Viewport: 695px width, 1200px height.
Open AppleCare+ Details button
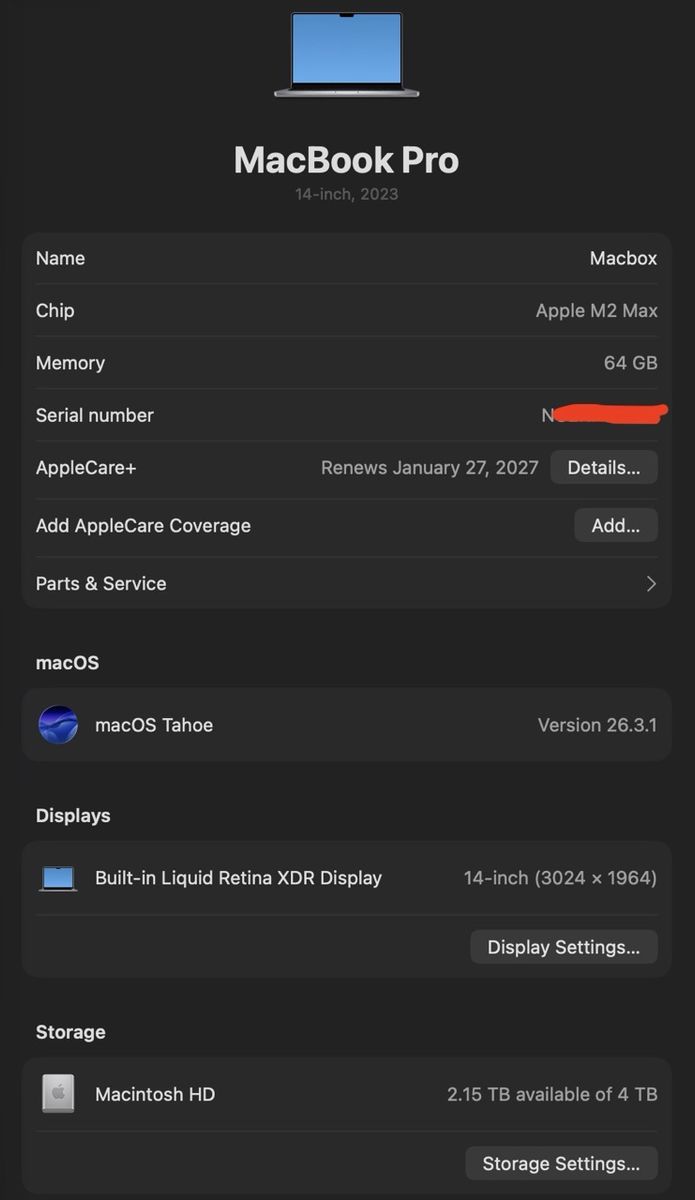tap(603, 468)
